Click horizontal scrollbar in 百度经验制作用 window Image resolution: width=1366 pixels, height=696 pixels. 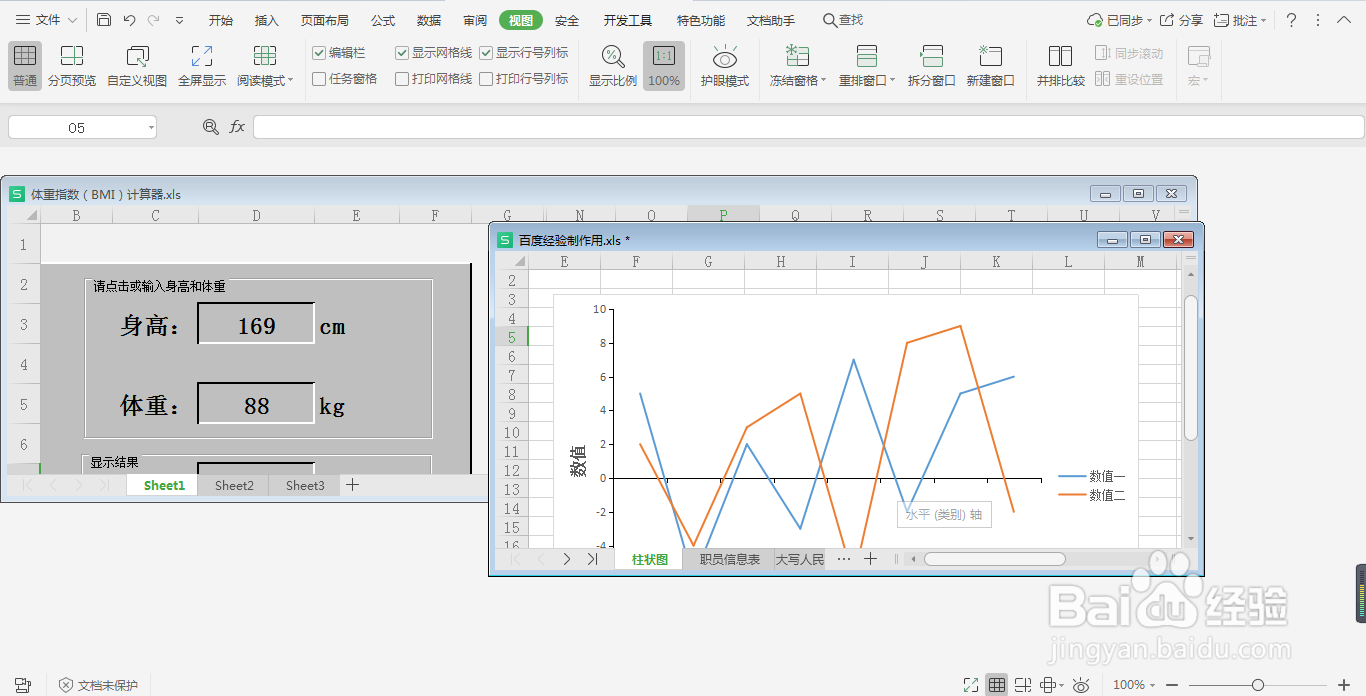994,559
